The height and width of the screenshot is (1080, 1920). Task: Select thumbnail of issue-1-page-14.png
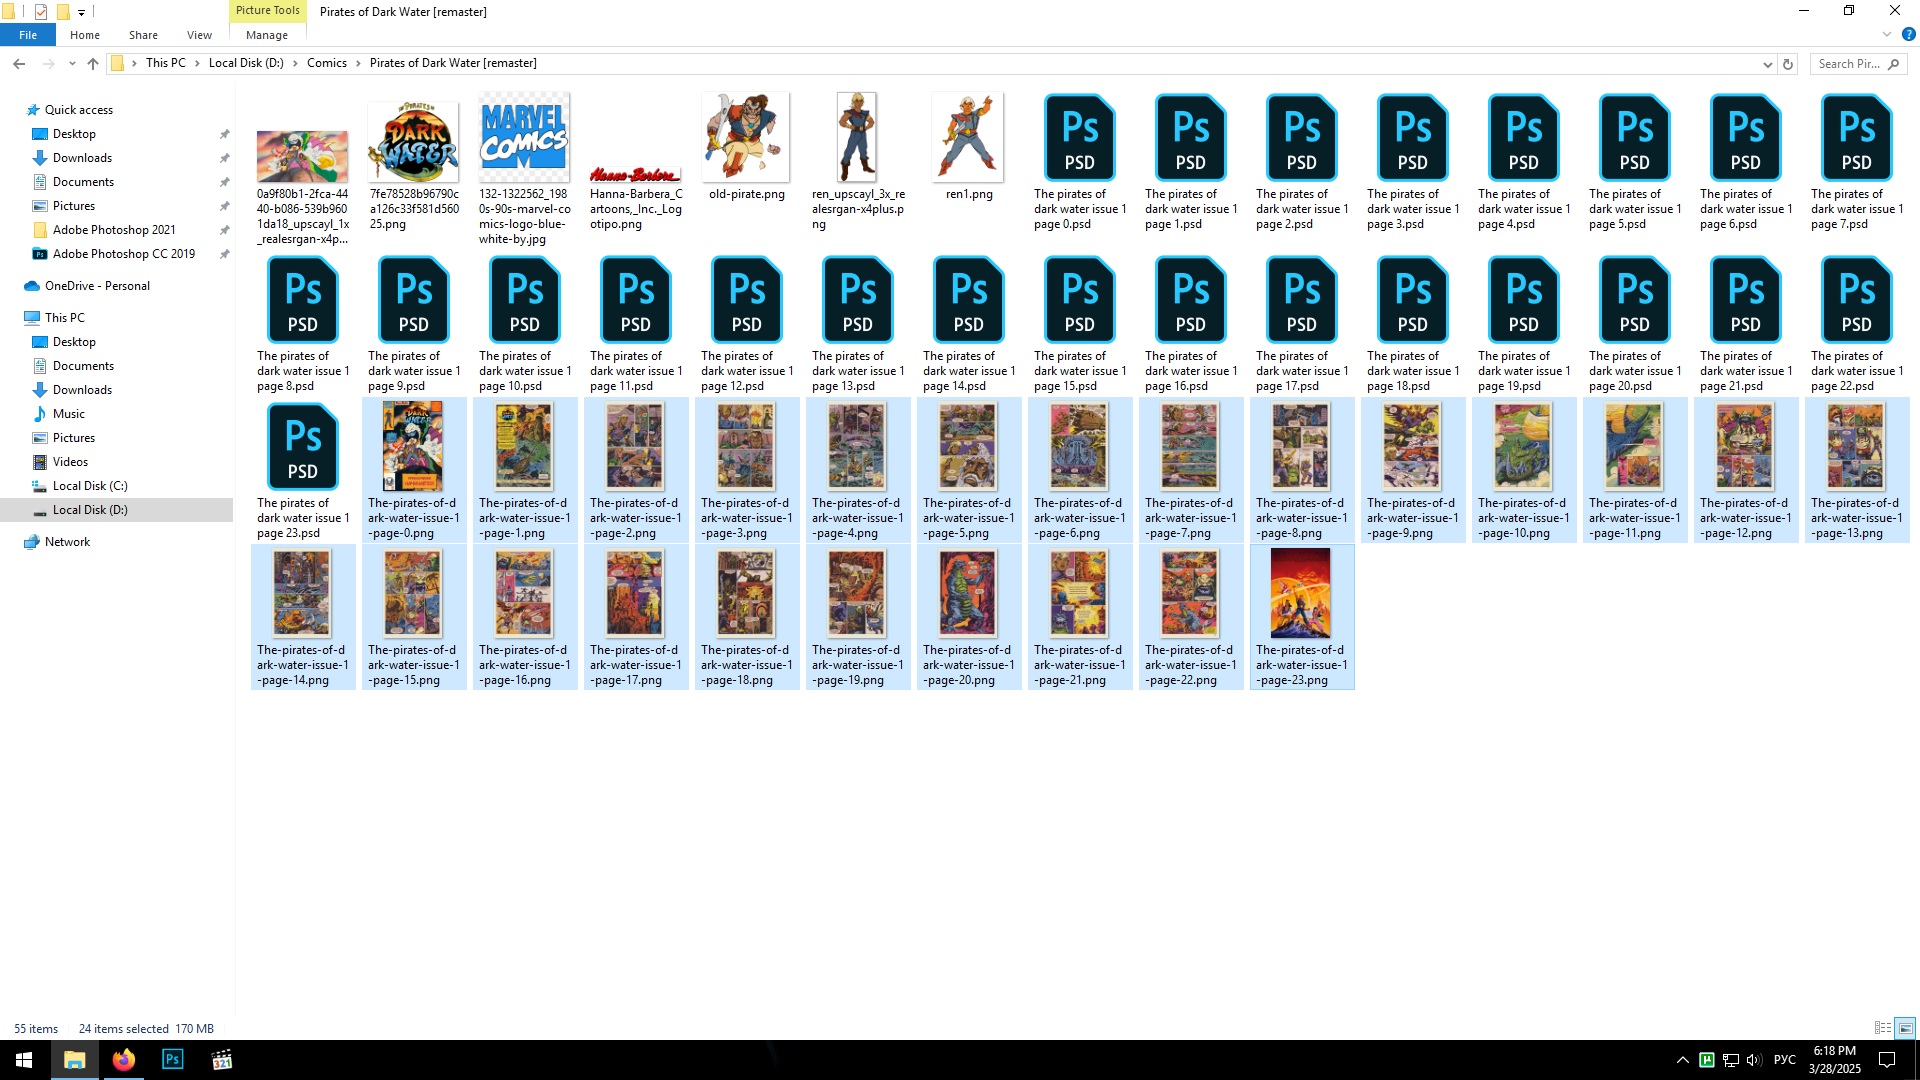pyautogui.click(x=302, y=593)
